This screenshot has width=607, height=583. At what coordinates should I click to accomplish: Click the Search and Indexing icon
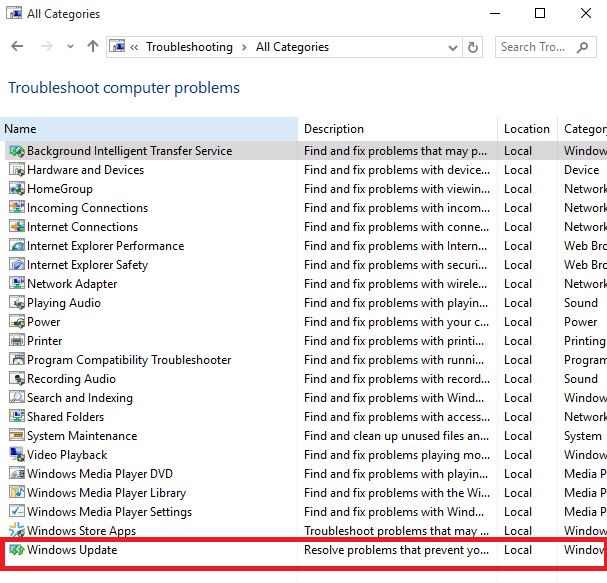17,398
